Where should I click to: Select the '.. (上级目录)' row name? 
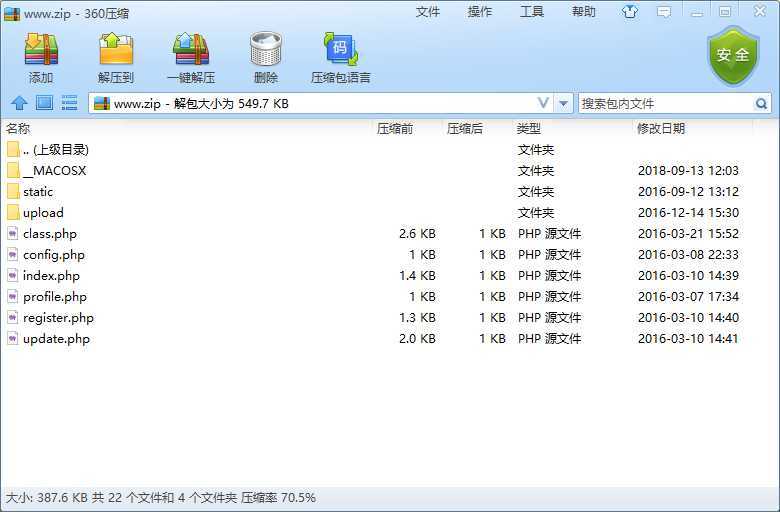point(56,149)
